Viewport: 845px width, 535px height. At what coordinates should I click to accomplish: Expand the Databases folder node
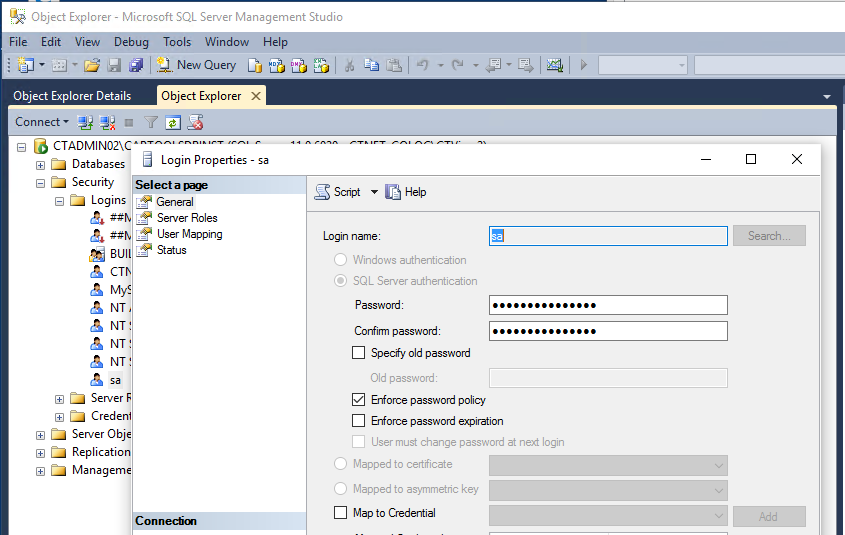[40, 165]
